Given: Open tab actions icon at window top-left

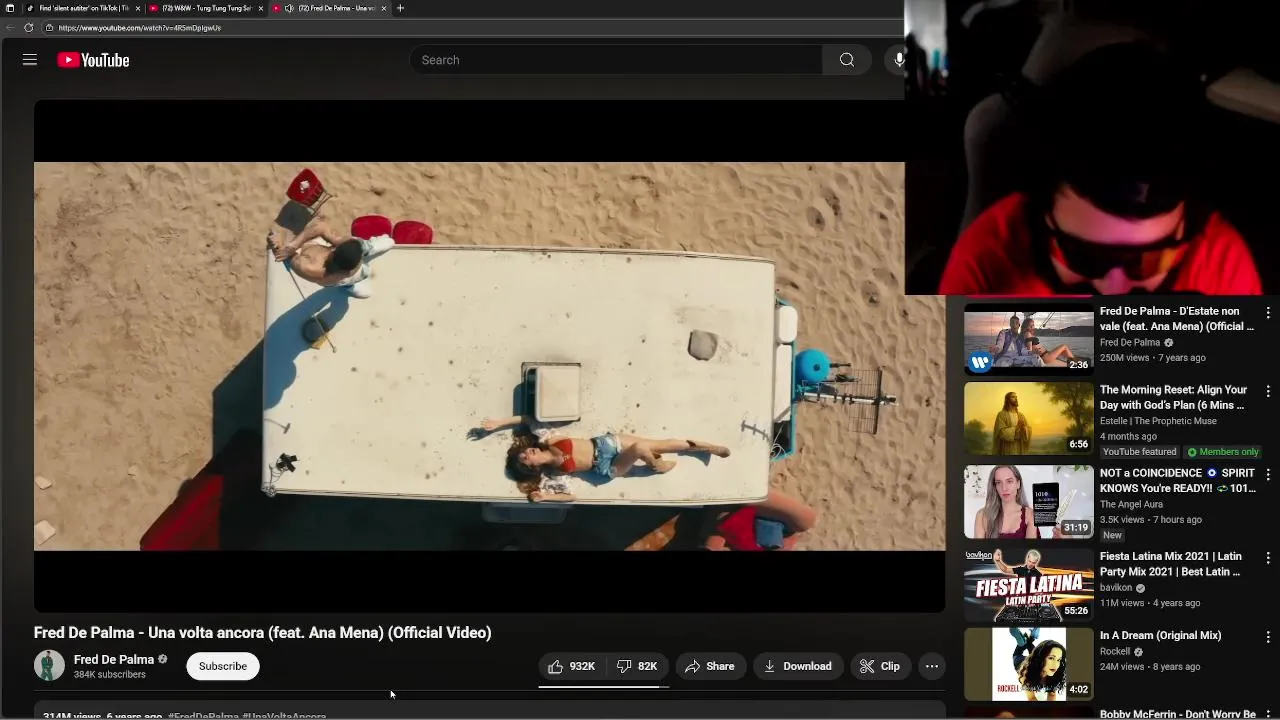Looking at the screenshot, I should coord(10,8).
